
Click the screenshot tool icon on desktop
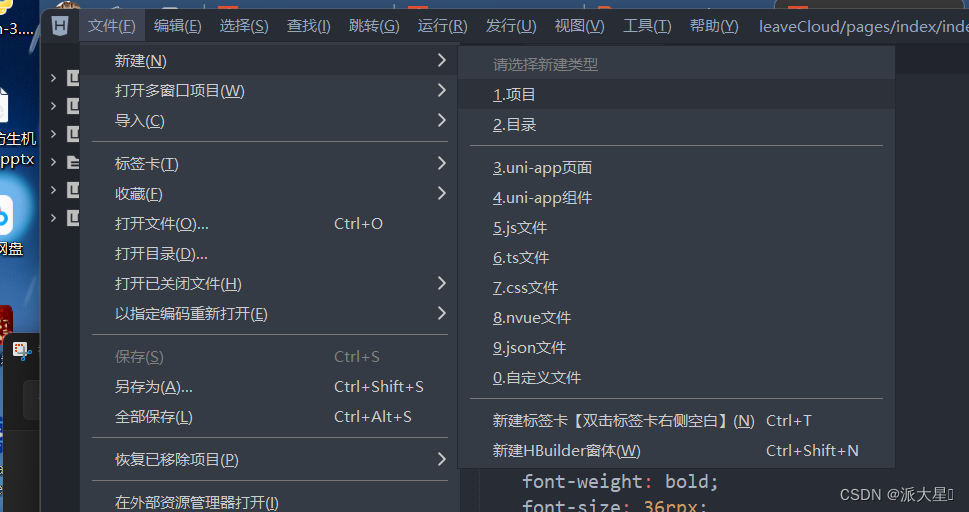tap(22, 352)
